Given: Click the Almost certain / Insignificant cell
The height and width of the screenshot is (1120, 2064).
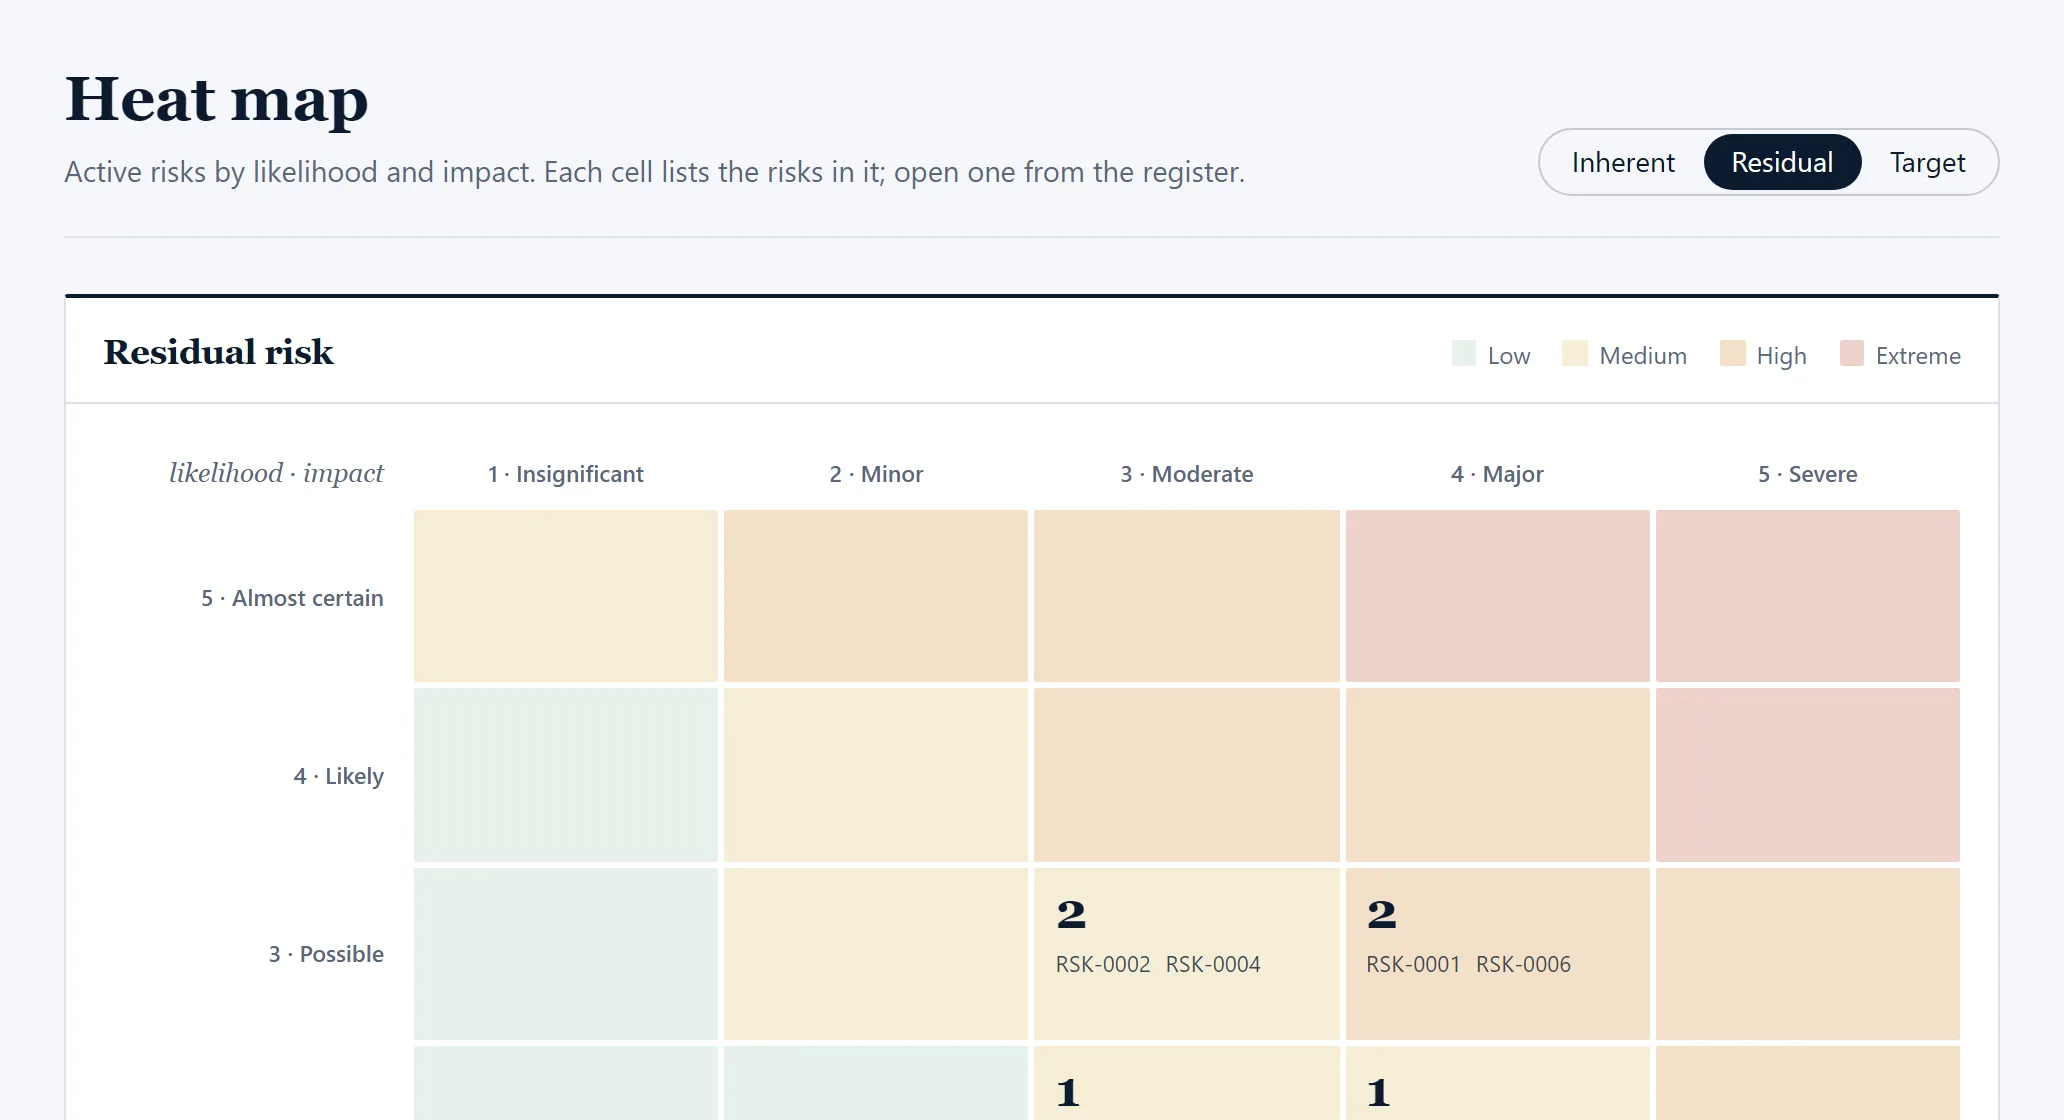Looking at the screenshot, I should pyautogui.click(x=566, y=596).
